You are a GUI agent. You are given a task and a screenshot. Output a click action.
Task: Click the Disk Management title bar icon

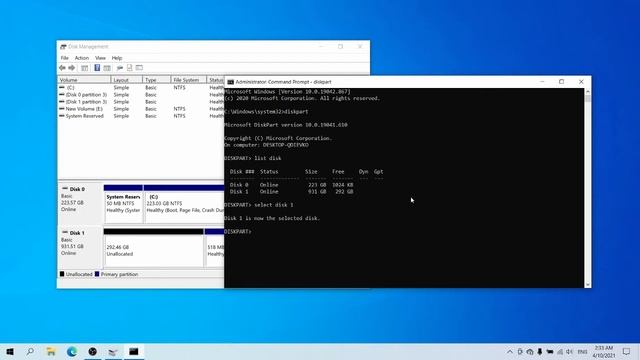pos(63,47)
